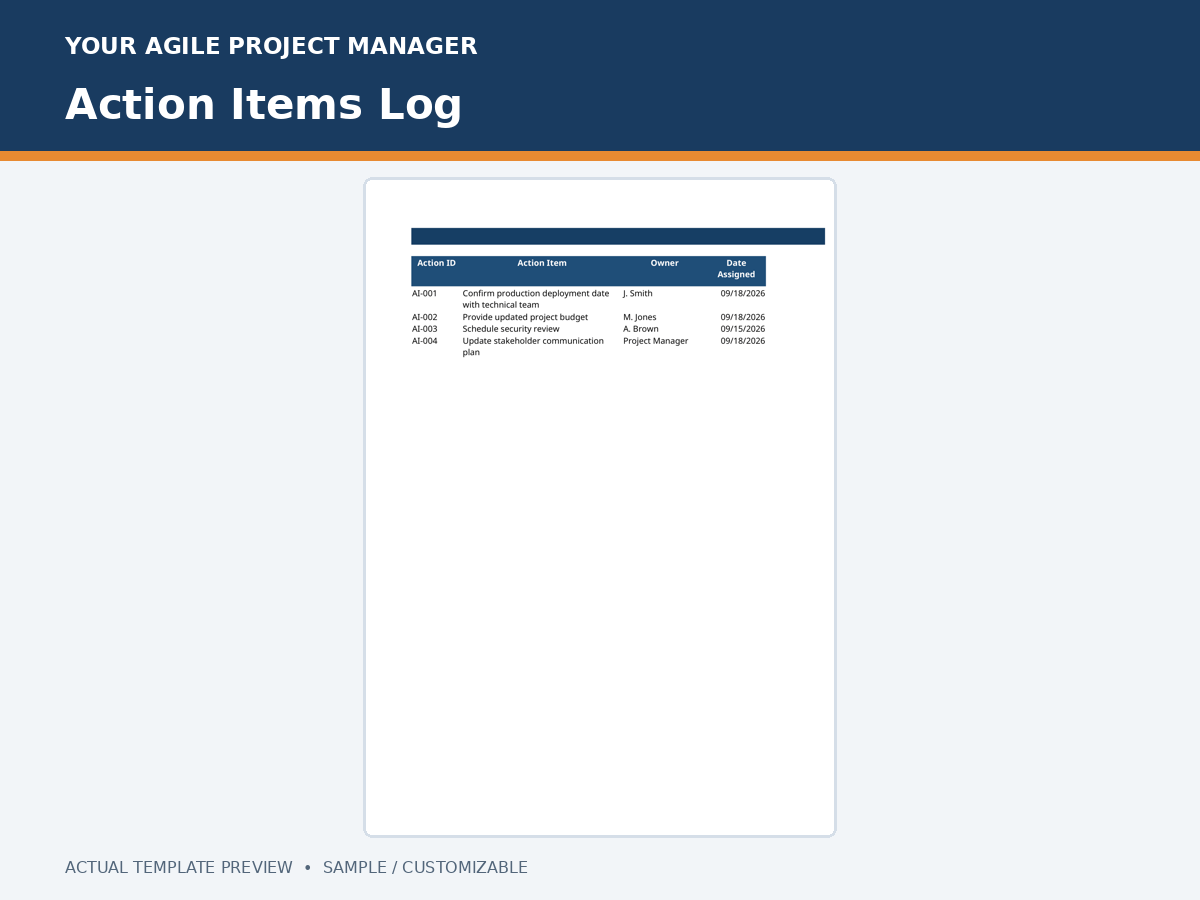Click the Action Items Log title
Screen dimensions: 1200x900
[263, 106]
